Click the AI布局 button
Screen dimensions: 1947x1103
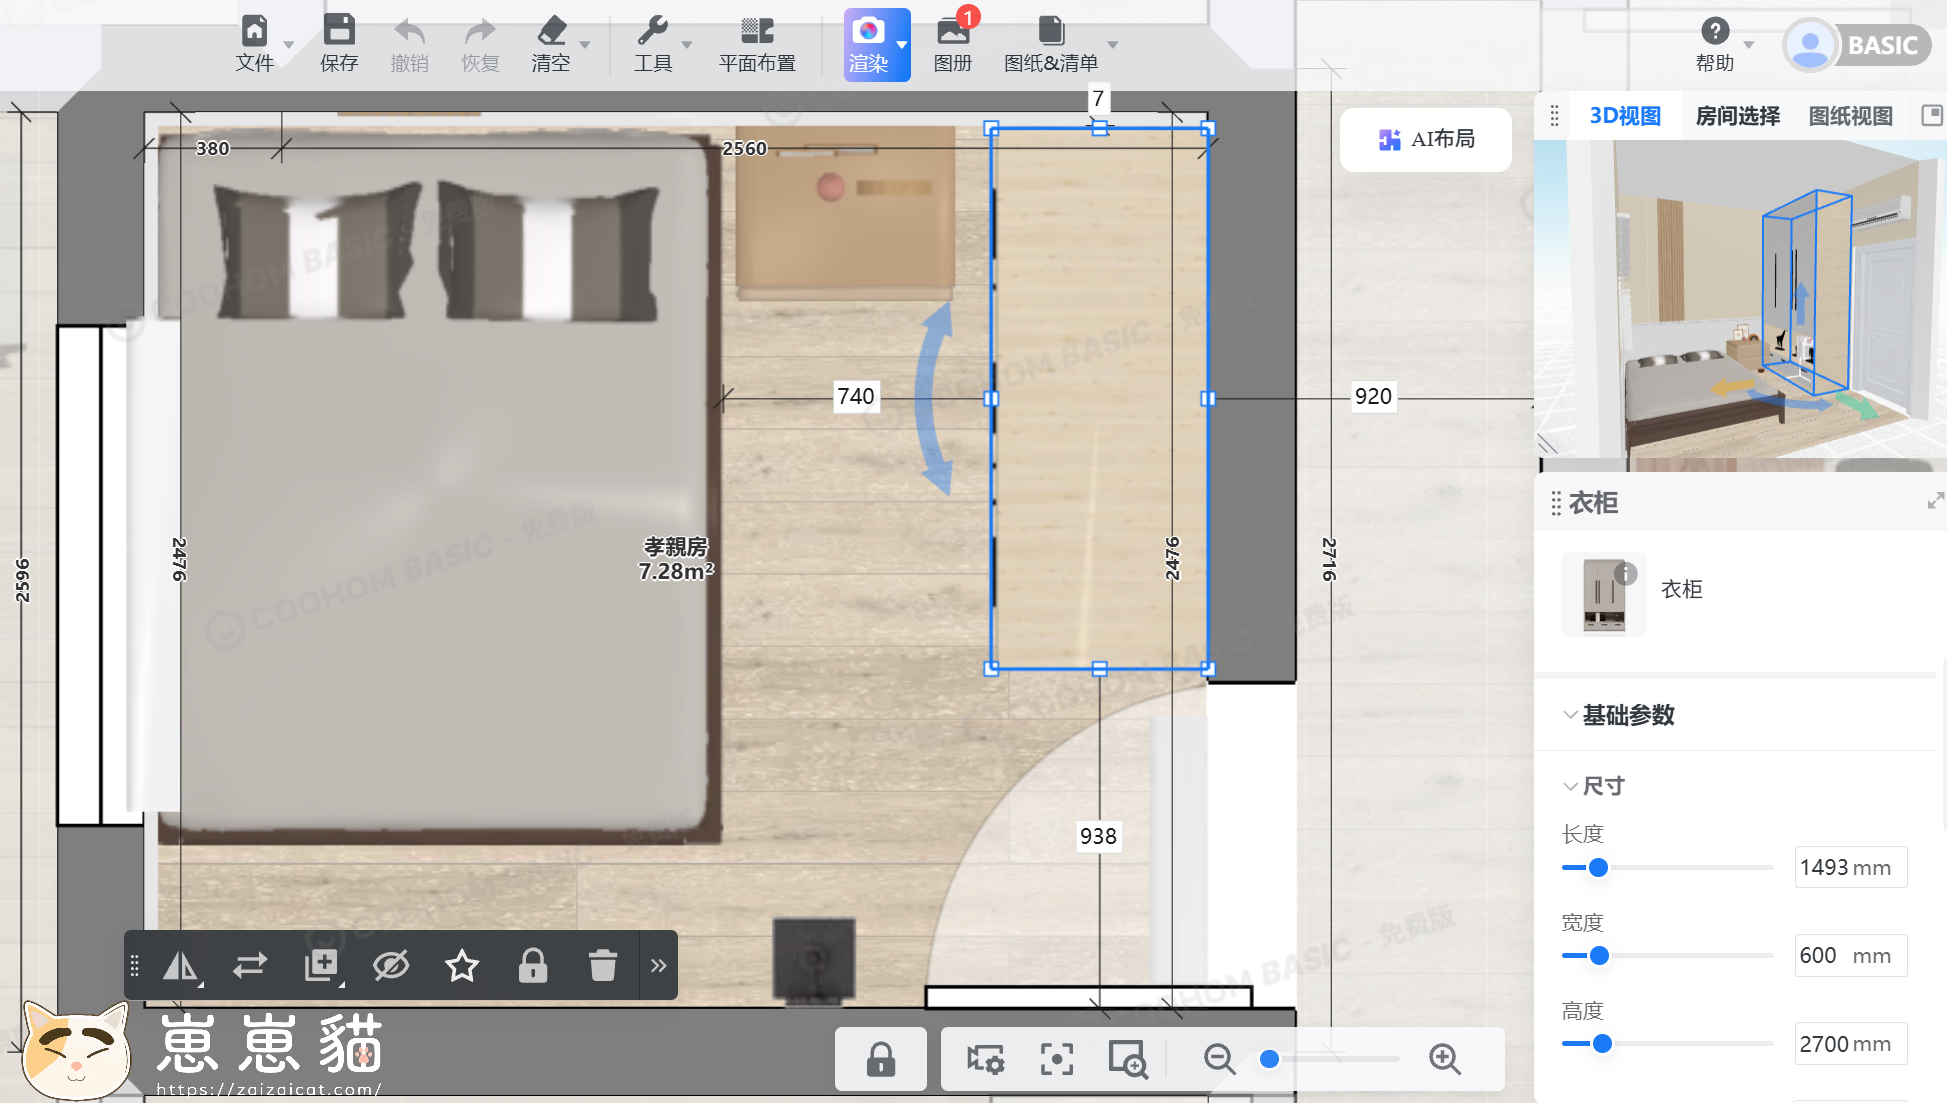click(1426, 139)
